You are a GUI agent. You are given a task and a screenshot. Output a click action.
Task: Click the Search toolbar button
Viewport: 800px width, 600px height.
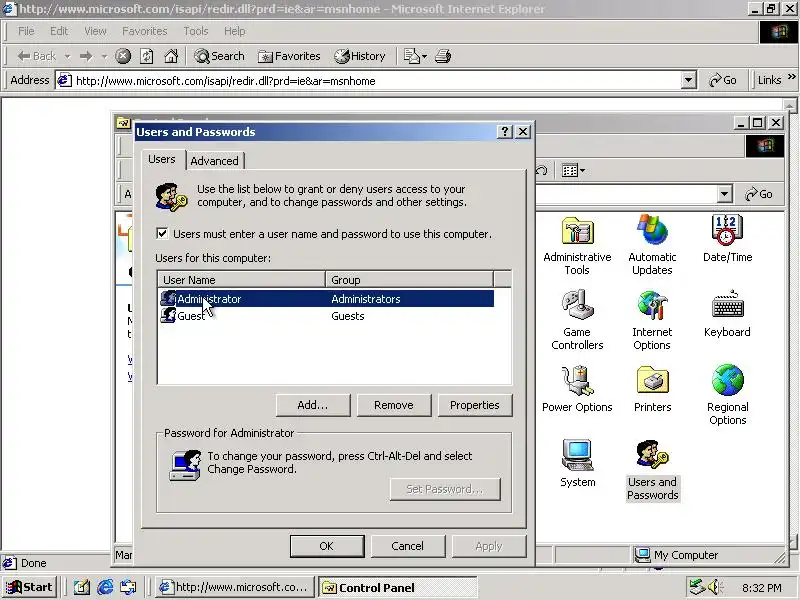point(219,56)
